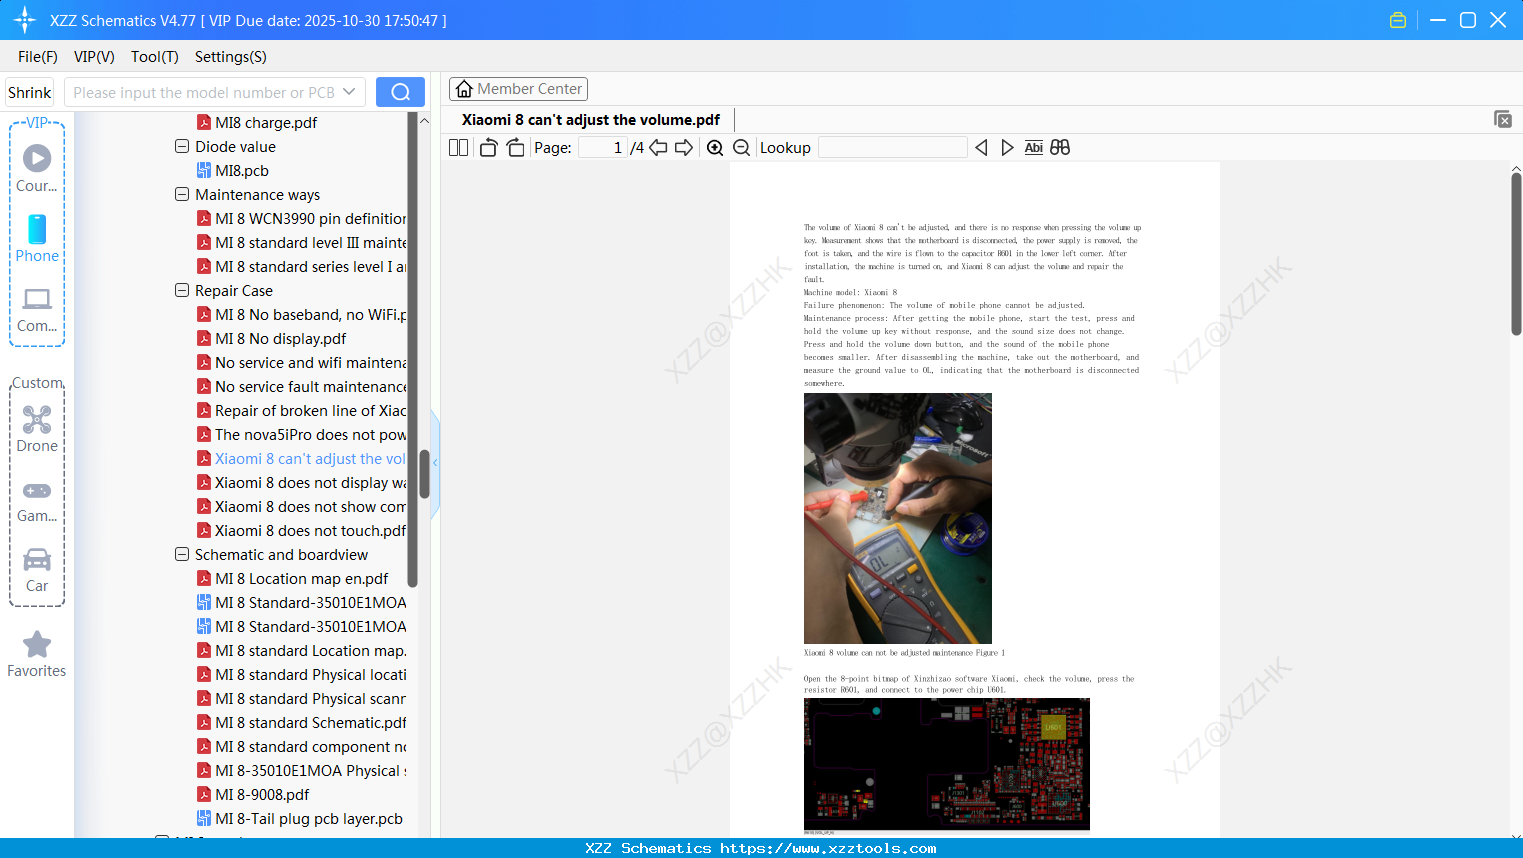Open the Course category in the VIP sidebar

(x=37, y=168)
